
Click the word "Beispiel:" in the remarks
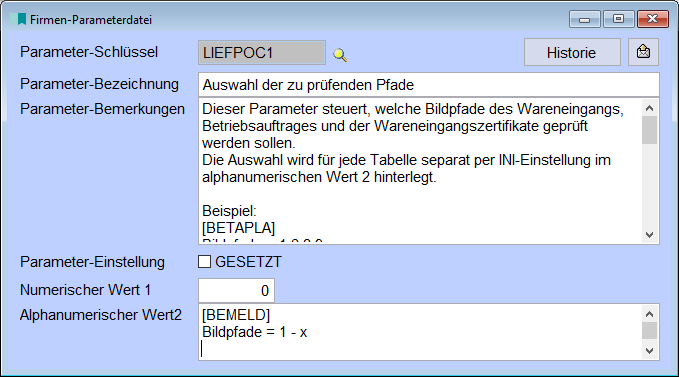(230, 211)
